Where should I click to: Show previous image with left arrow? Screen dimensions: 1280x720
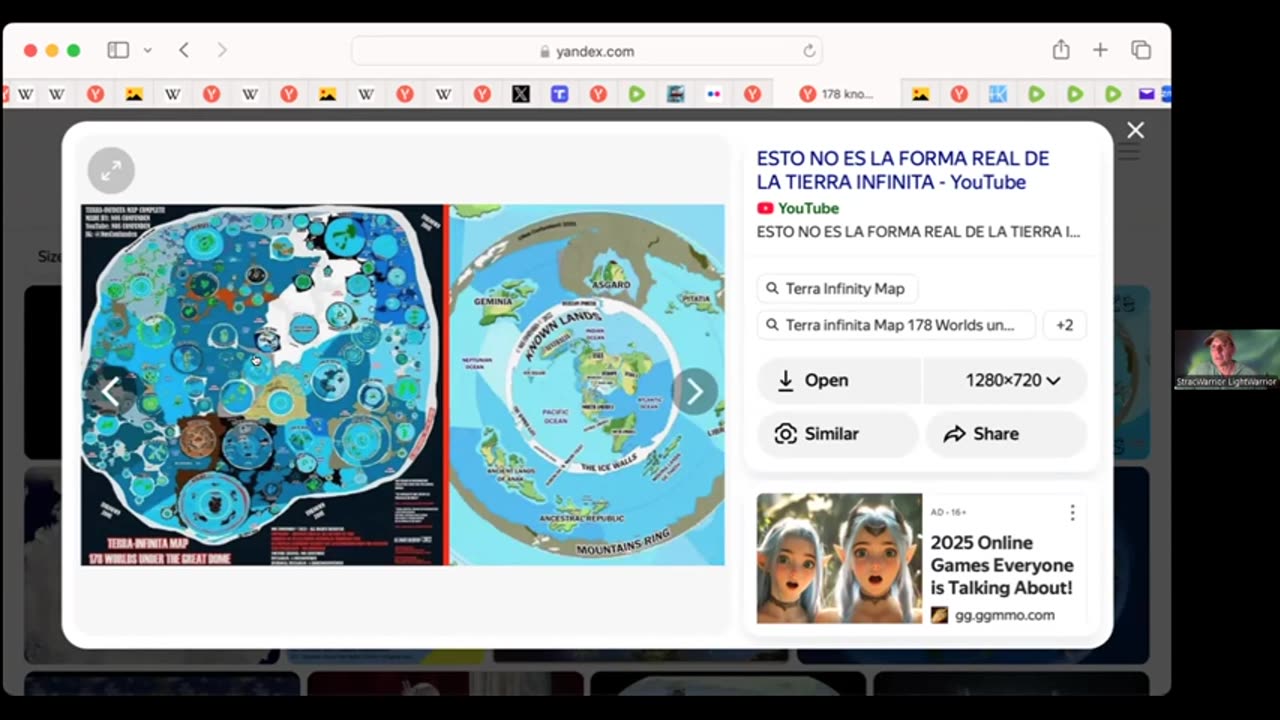pos(111,391)
